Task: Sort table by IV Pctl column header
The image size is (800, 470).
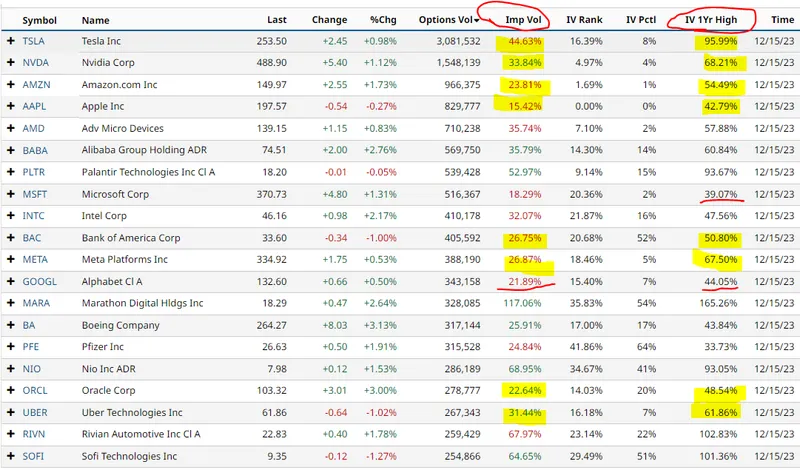Action: tap(641, 20)
